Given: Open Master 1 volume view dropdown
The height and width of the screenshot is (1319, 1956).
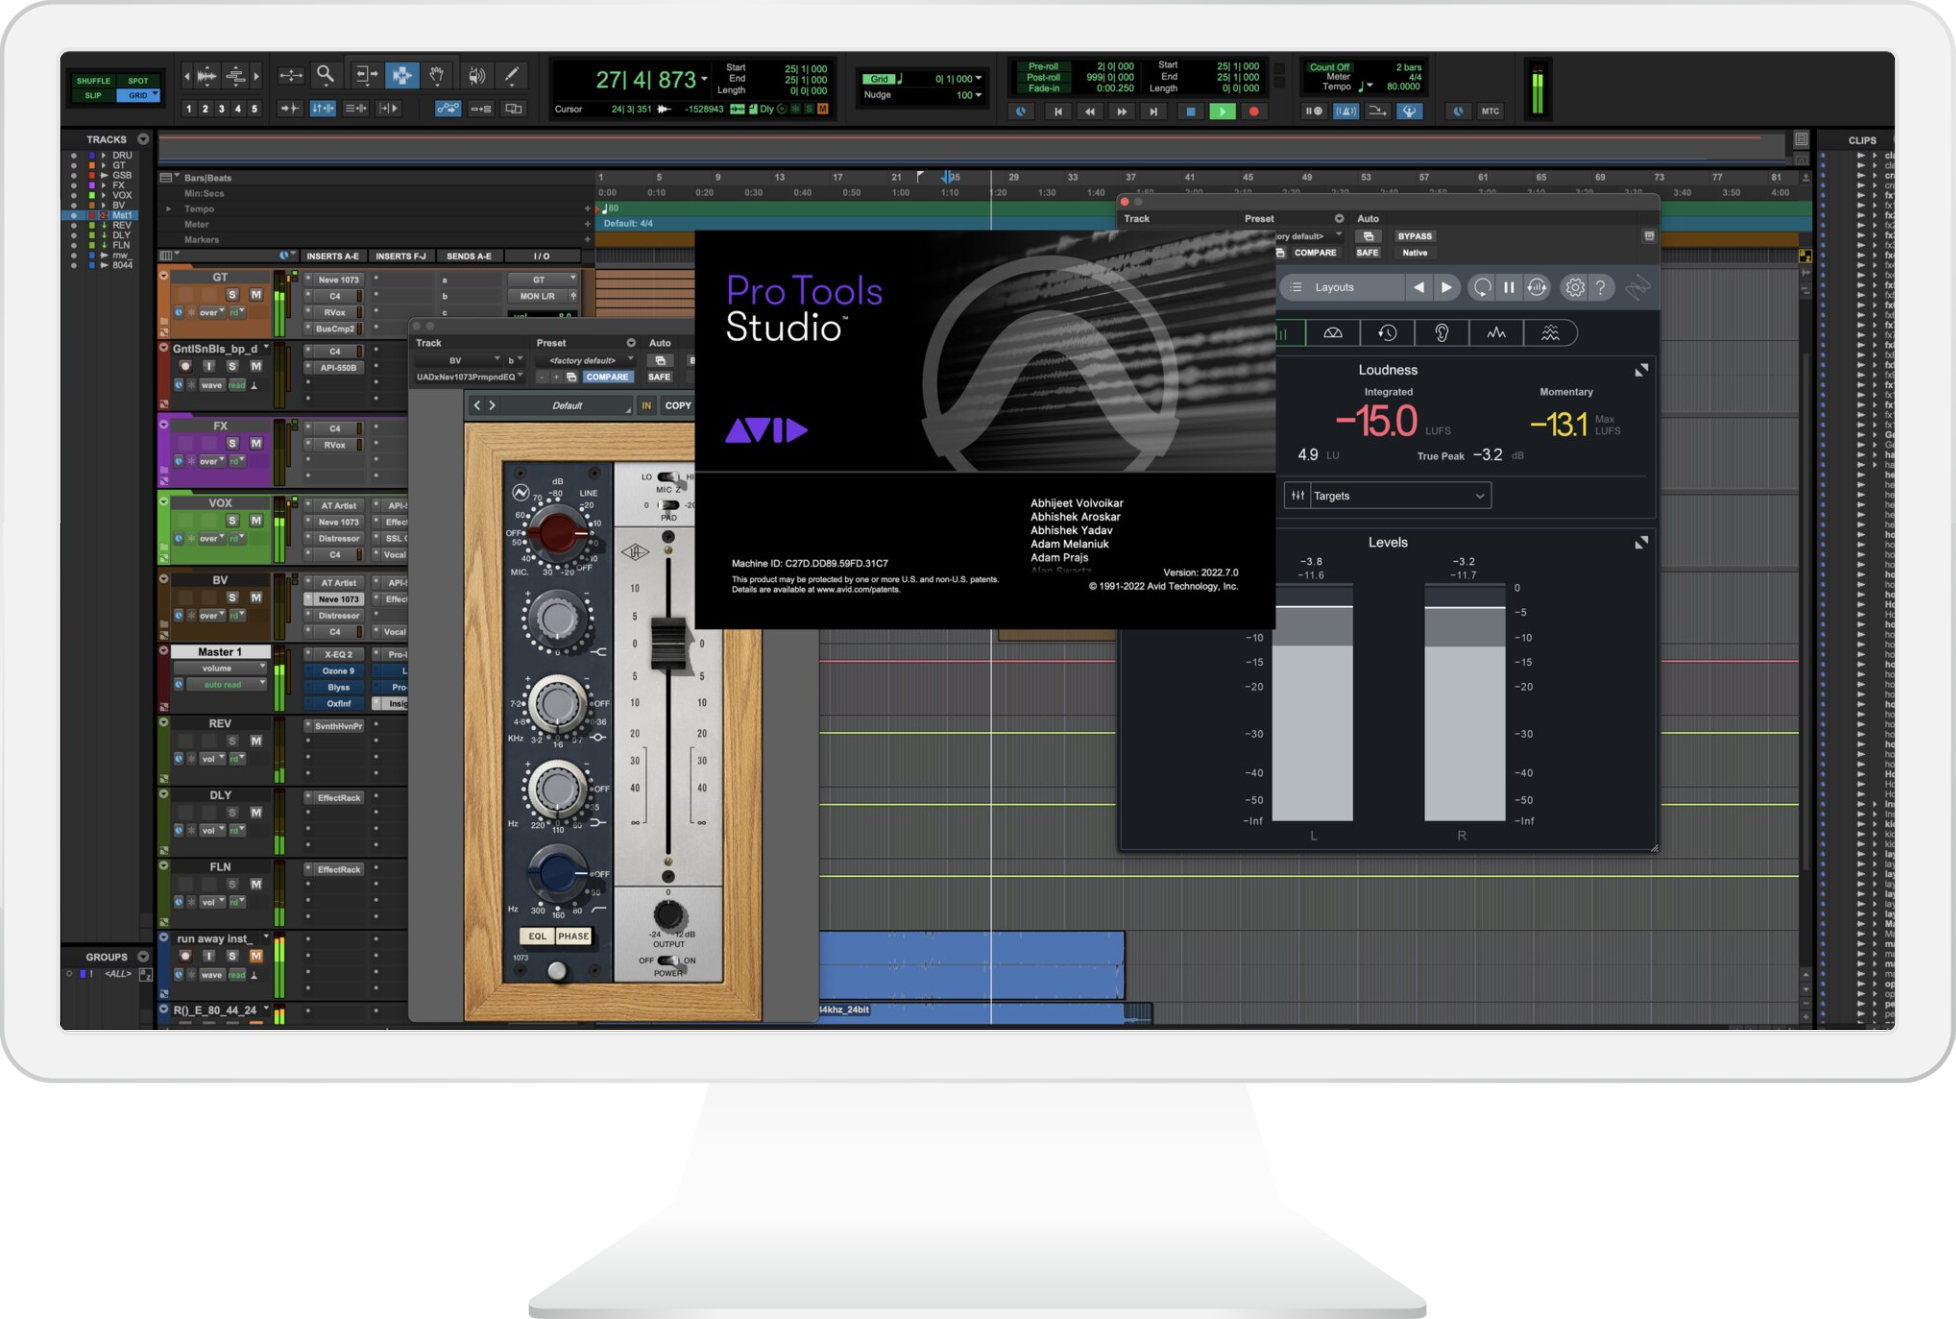Looking at the screenshot, I should tap(220, 668).
